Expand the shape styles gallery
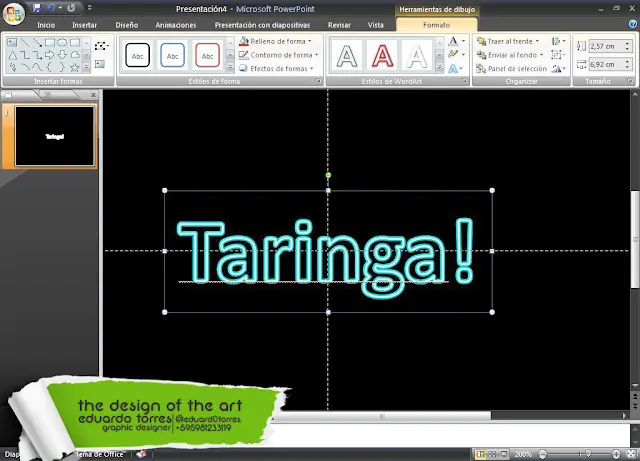640x461 pixels. [x=230, y=68]
